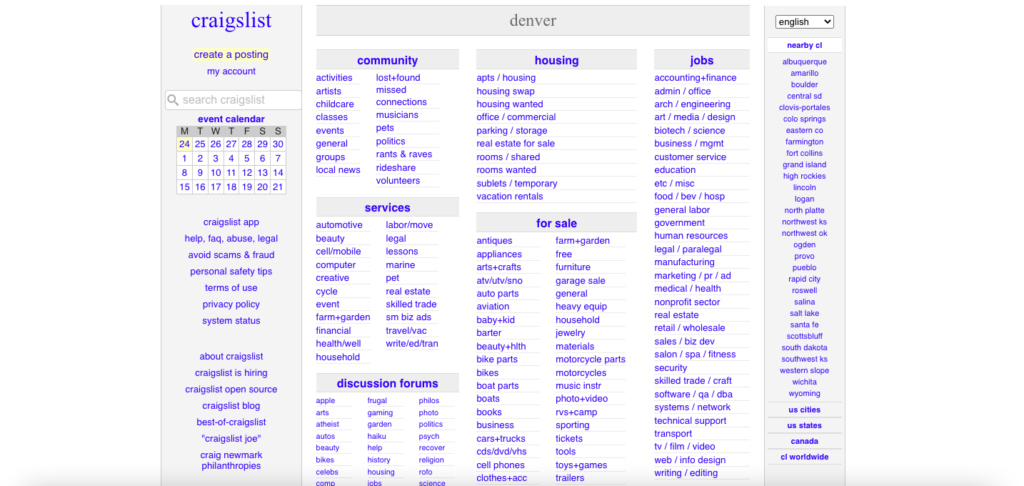Screen dimensions: 1024x486
Task: Open web / info design jobs
Action: pyautogui.click(x=690, y=461)
